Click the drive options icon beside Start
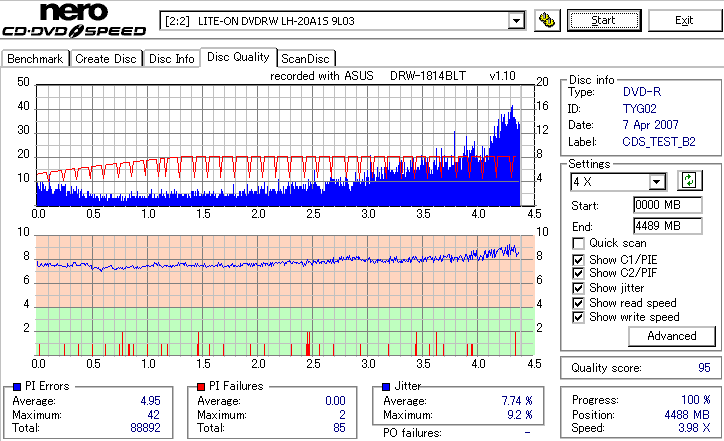 coord(547,20)
